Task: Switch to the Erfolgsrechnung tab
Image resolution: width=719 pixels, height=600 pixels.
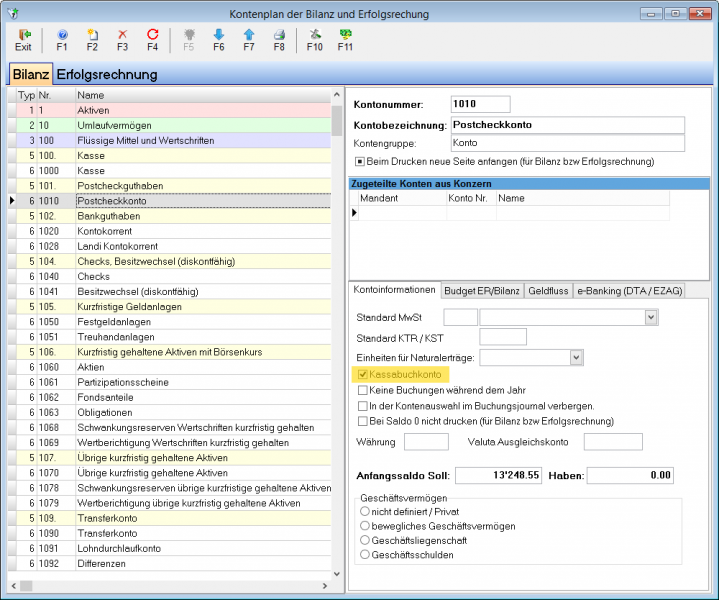Action: pyautogui.click(x=107, y=74)
